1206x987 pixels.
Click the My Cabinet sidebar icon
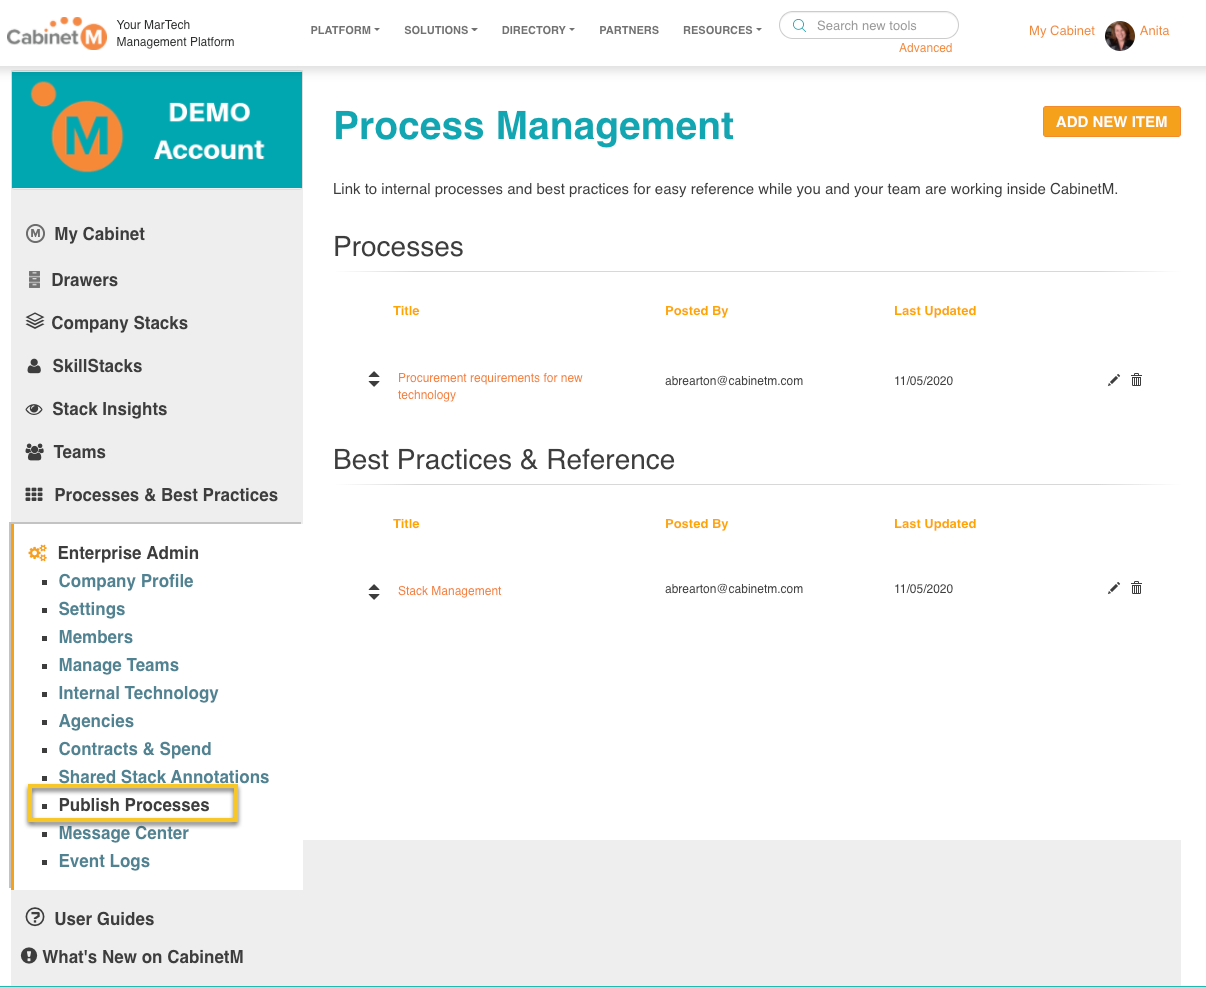tap(35, 233)
